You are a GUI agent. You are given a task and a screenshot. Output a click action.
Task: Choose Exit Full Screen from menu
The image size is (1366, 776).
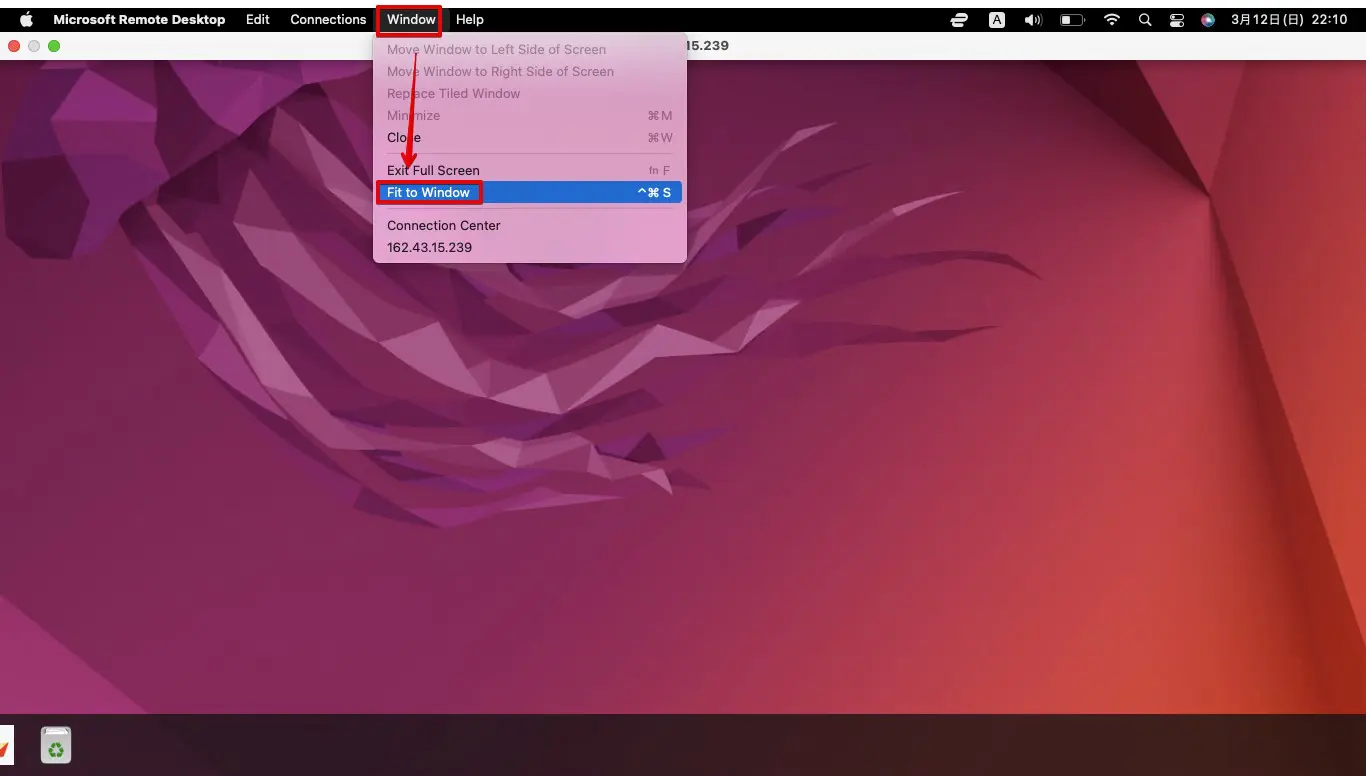point(433,170)
